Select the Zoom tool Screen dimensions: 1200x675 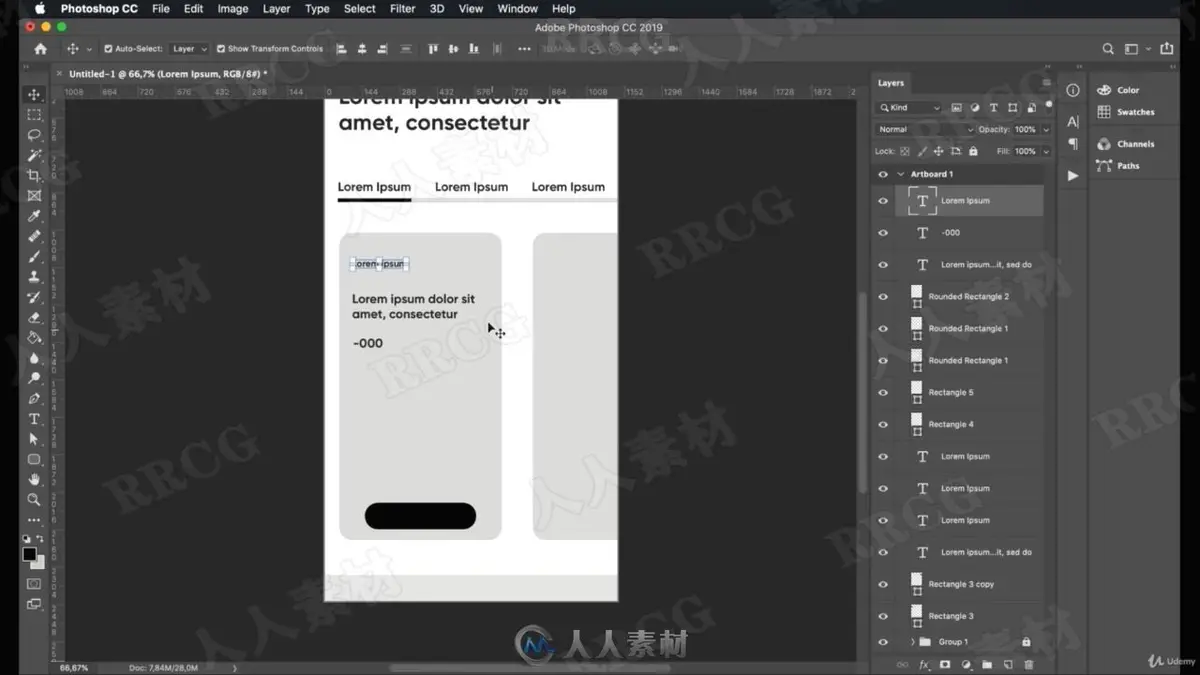click(34, 500)
